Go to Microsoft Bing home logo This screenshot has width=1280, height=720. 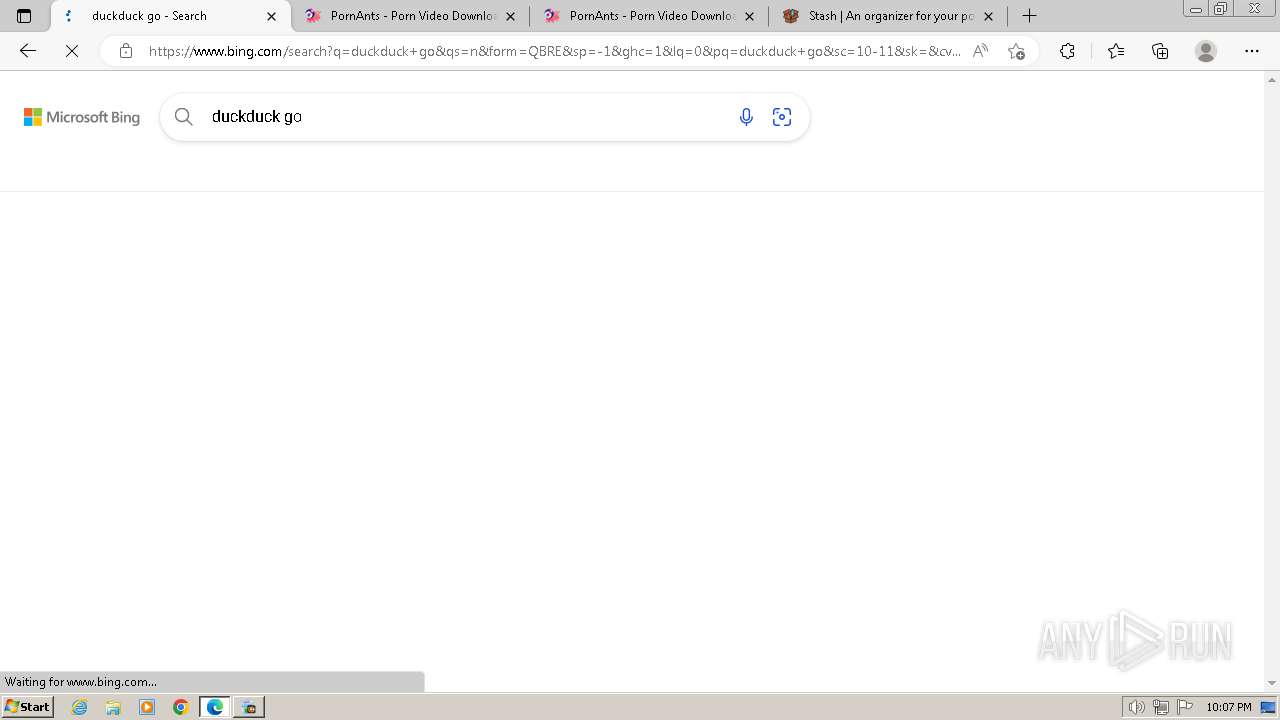click(x=82, y=117)
